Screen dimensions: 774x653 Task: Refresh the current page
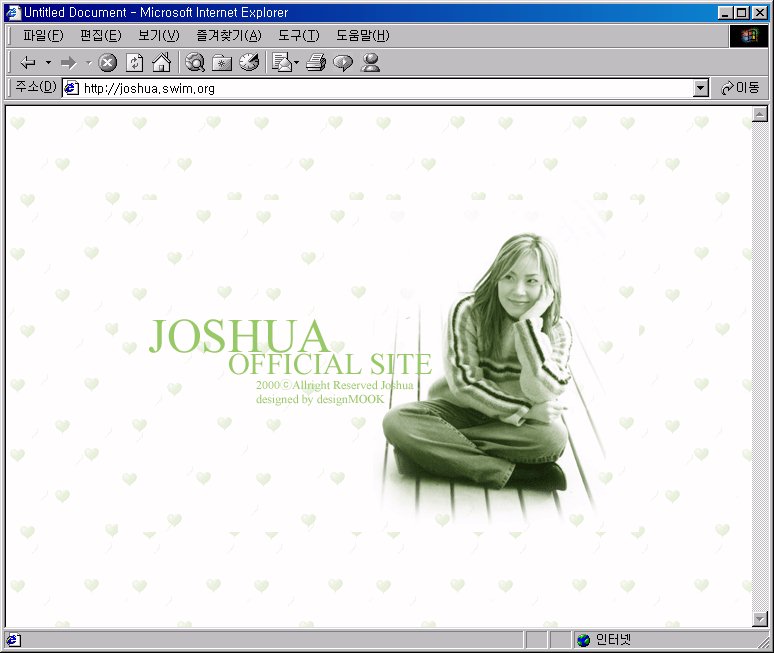(134, 63)
